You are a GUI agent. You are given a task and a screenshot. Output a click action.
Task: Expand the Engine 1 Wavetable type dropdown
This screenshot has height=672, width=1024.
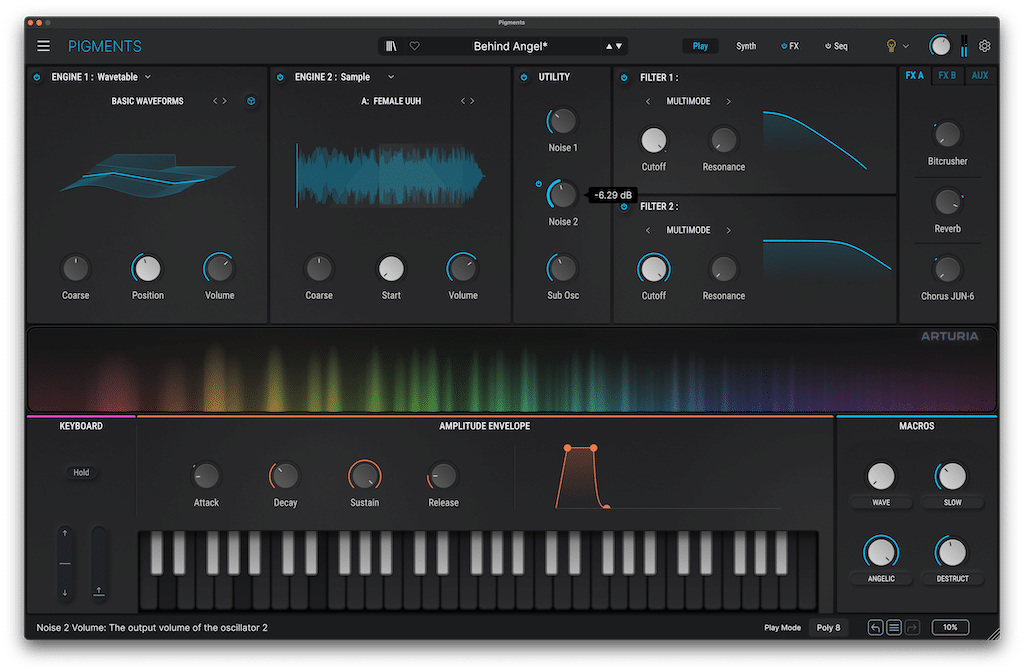coord(148,77)
